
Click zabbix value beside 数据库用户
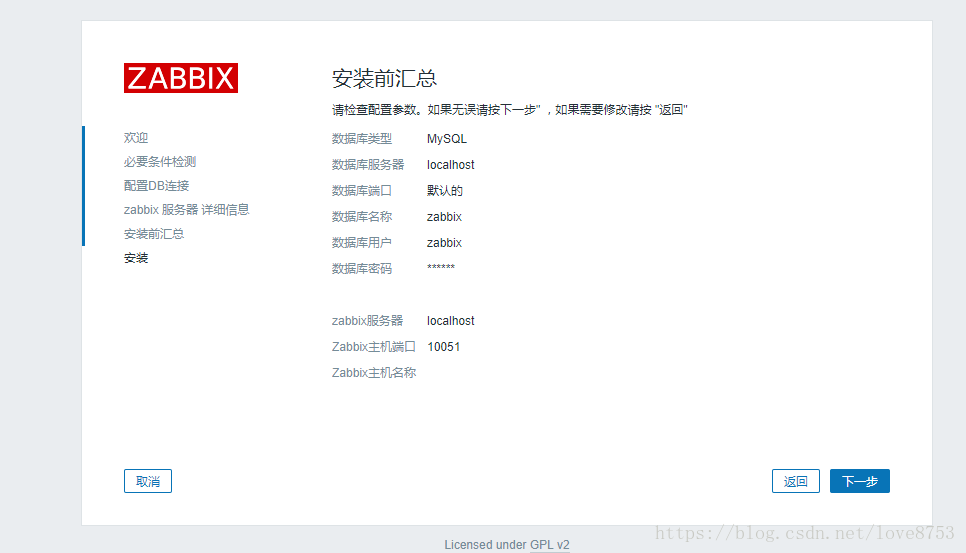[444, 243]
